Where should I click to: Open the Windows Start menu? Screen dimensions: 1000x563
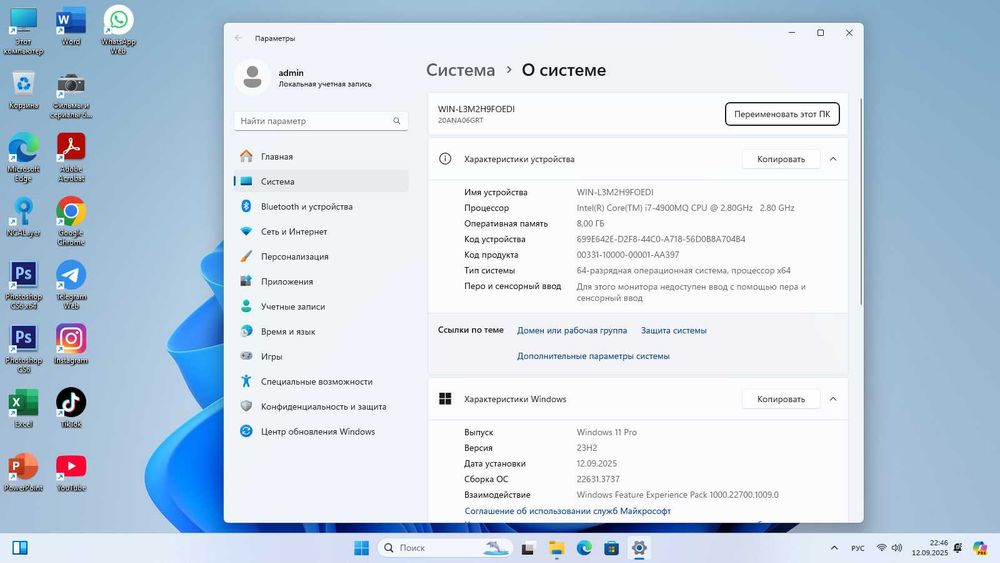coord(362,548)
